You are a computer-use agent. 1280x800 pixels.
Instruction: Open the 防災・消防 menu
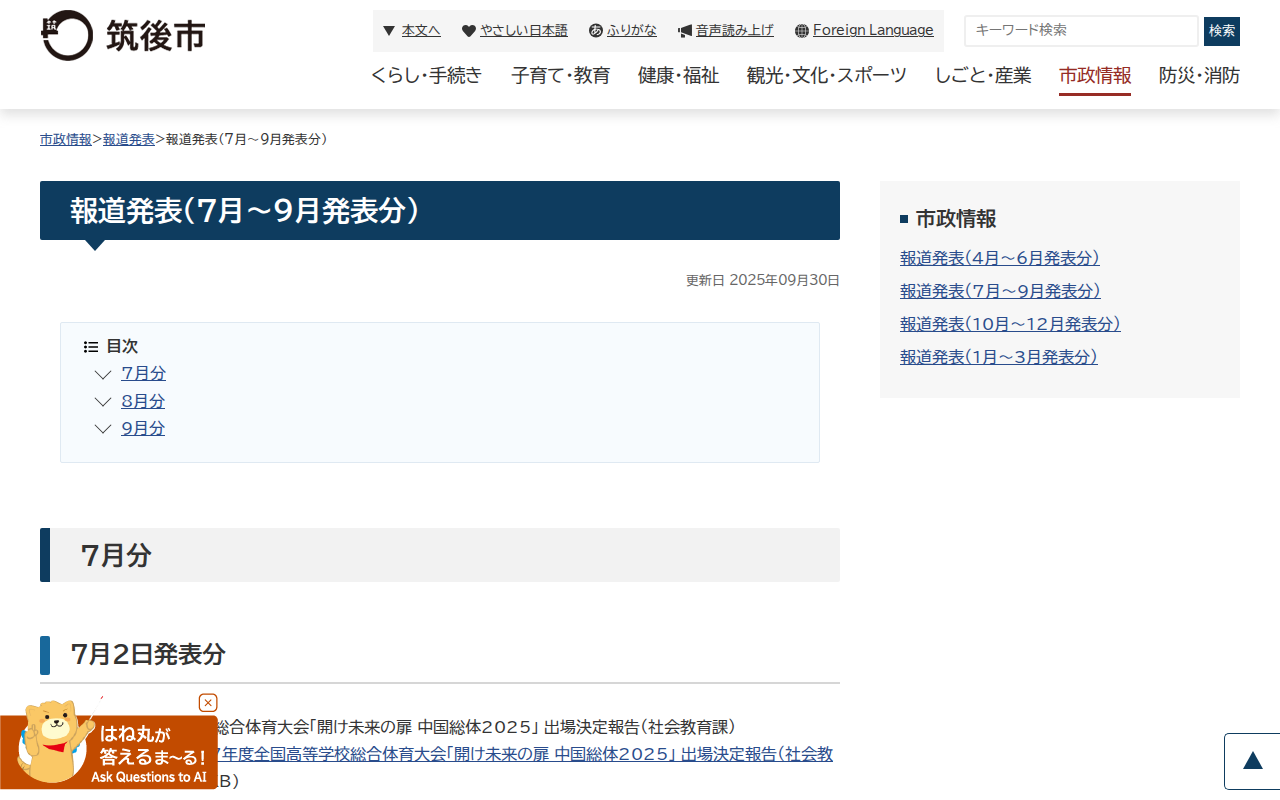pyautogui.click(x=1200, y=76)
